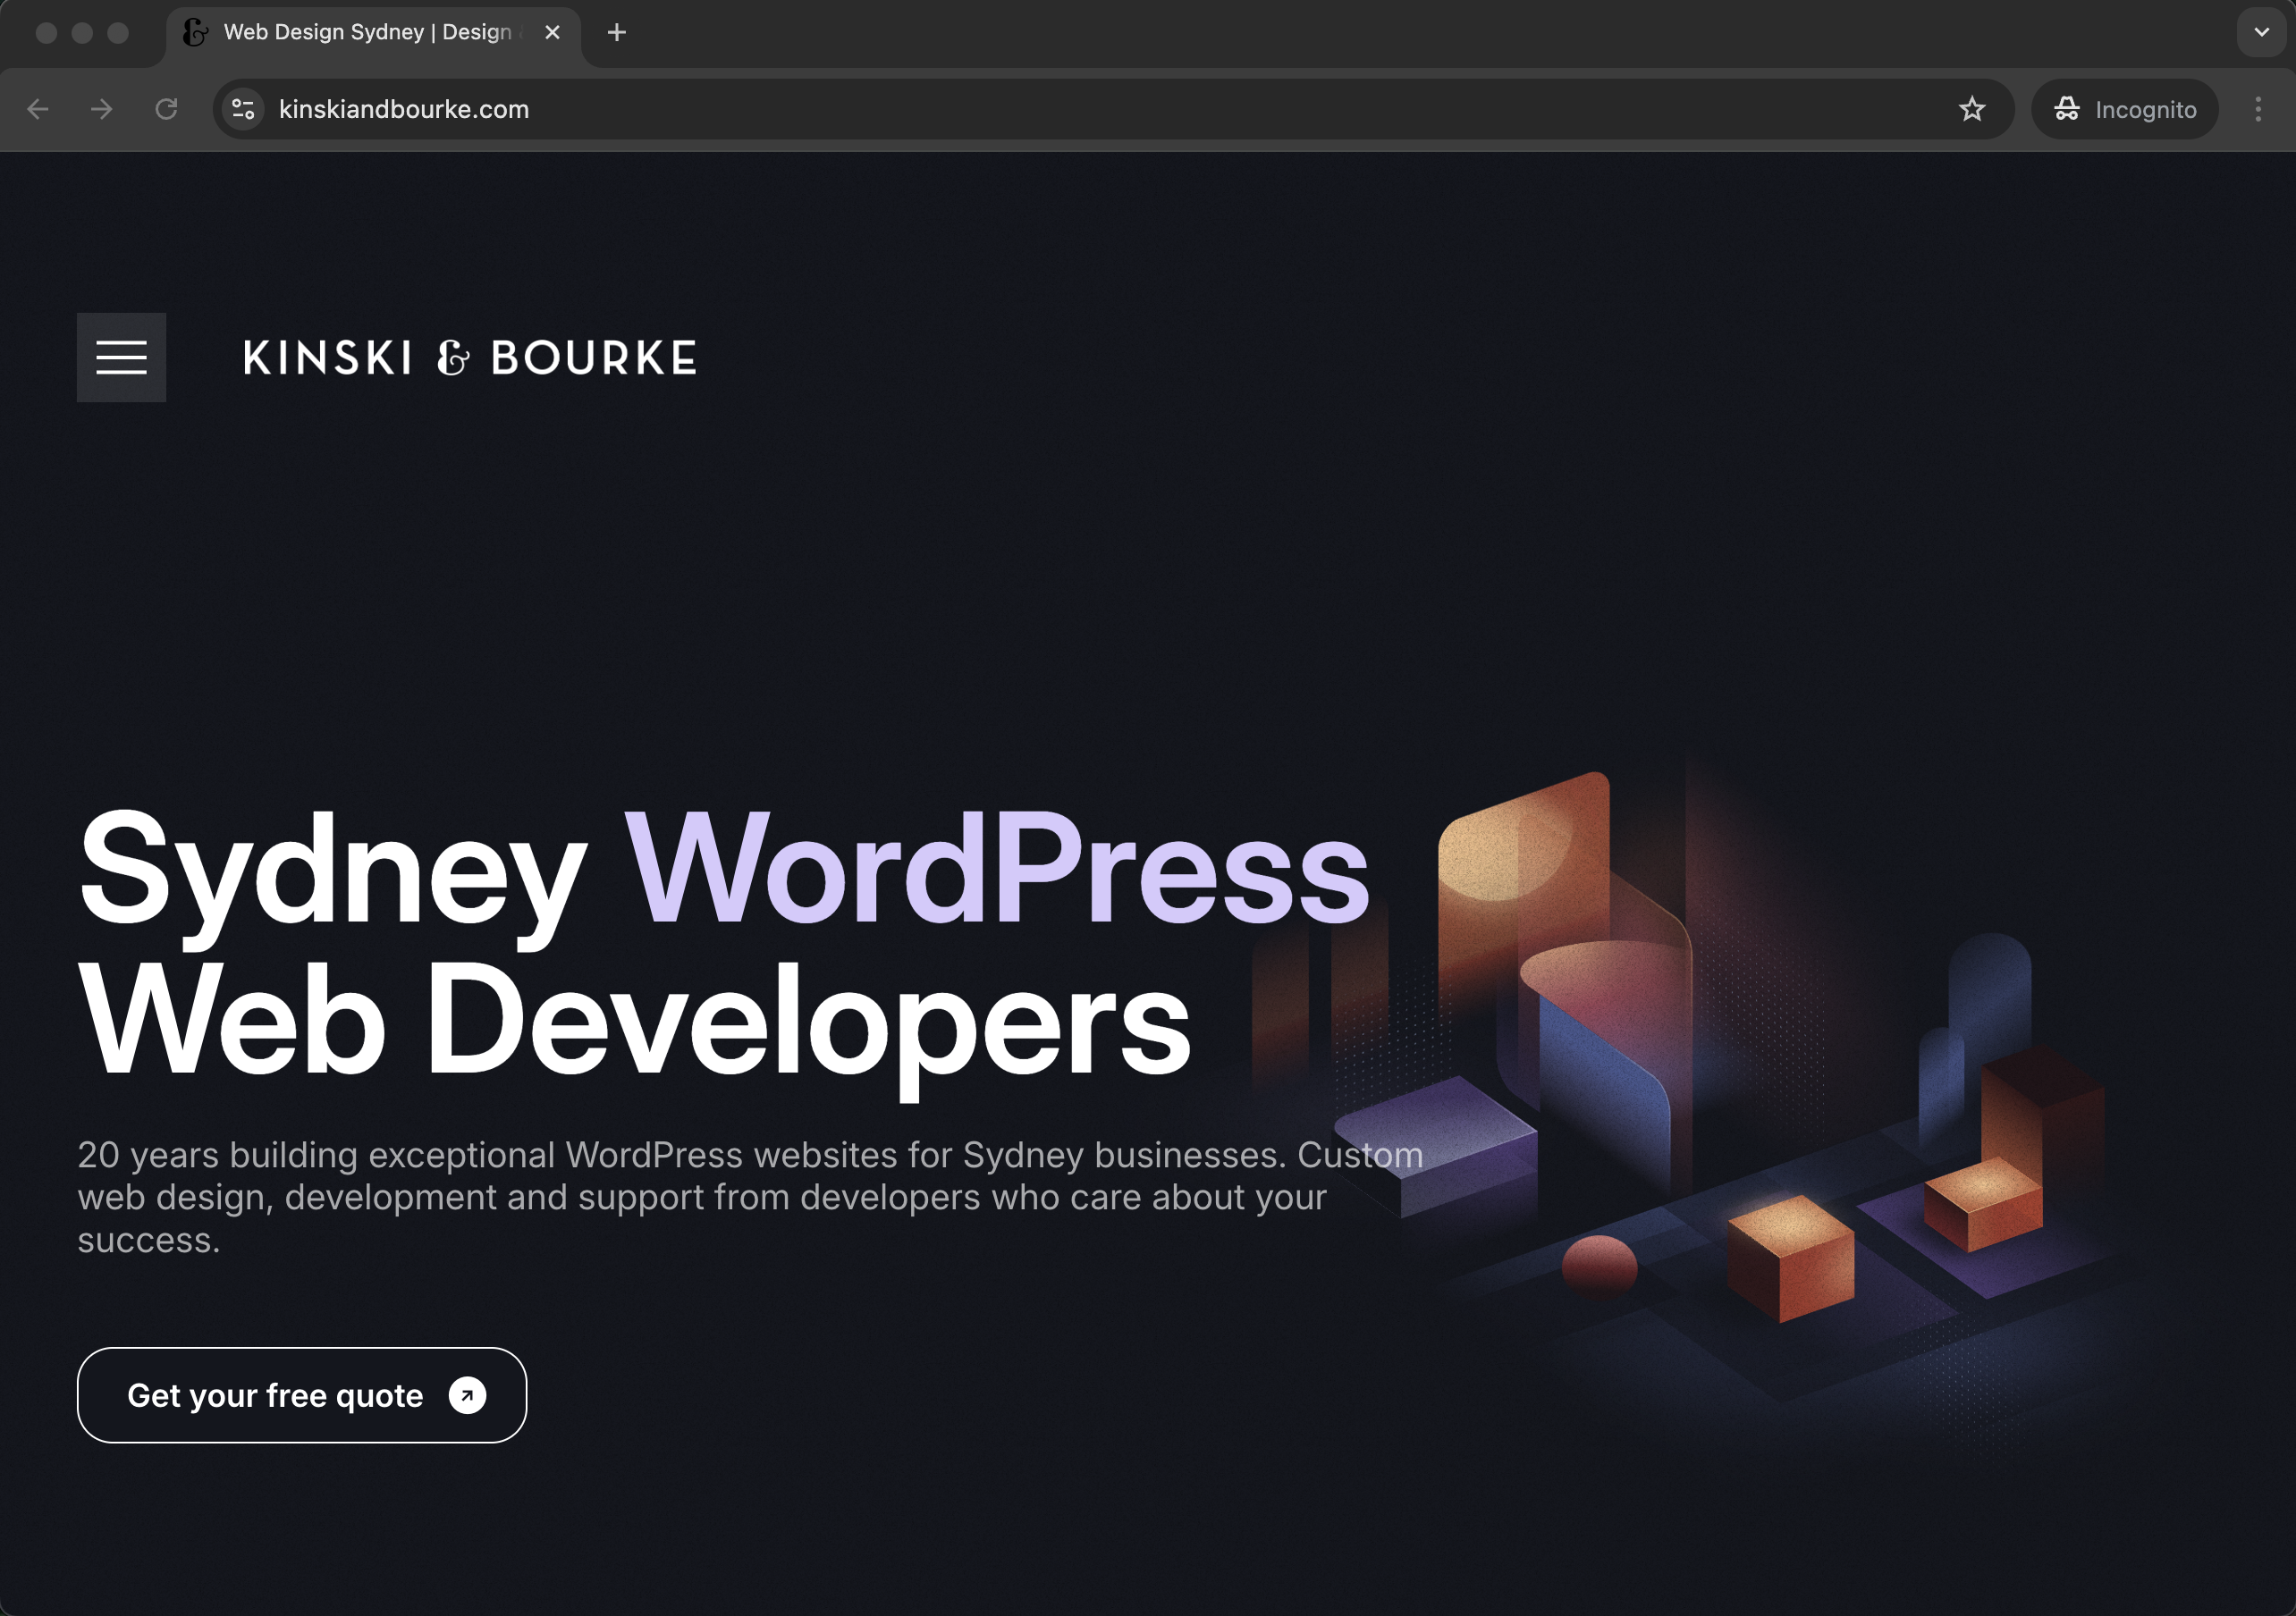Open site information icon in address bar
The height and width of the screenshot is (1616, 2296).
pos(243,109)
